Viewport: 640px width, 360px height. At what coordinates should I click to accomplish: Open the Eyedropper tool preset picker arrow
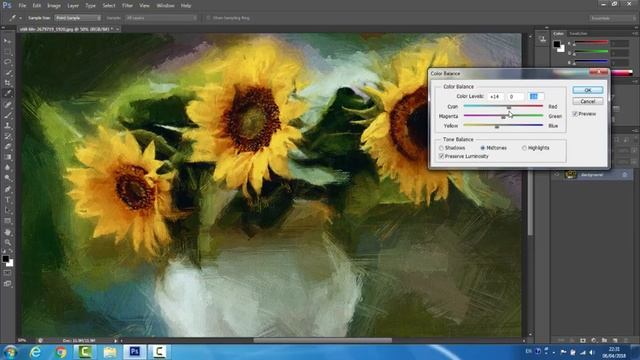tap(20, 18)
